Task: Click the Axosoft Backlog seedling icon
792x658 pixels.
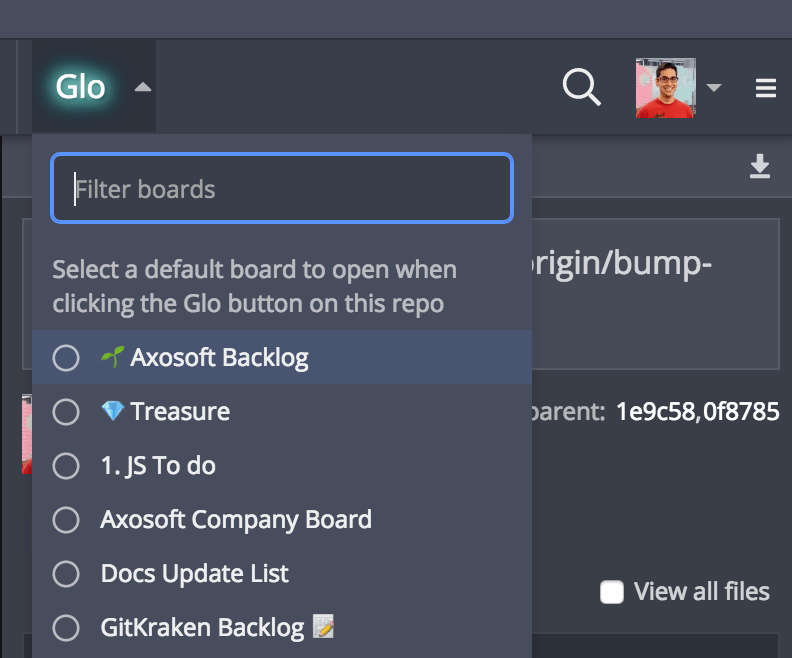Action: [x=111, y=357]
